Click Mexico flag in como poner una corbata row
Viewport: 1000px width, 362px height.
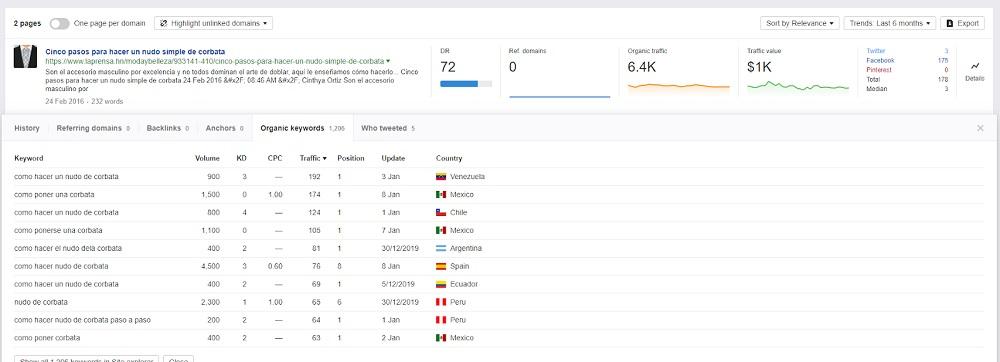(441, 194)
